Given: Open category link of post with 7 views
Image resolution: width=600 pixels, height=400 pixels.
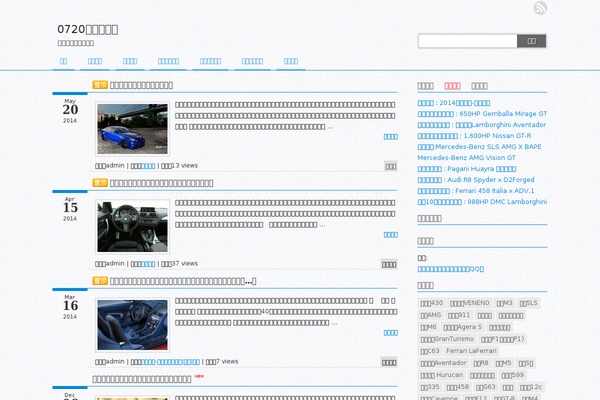Looking at the screenshot, I should 171,362.
